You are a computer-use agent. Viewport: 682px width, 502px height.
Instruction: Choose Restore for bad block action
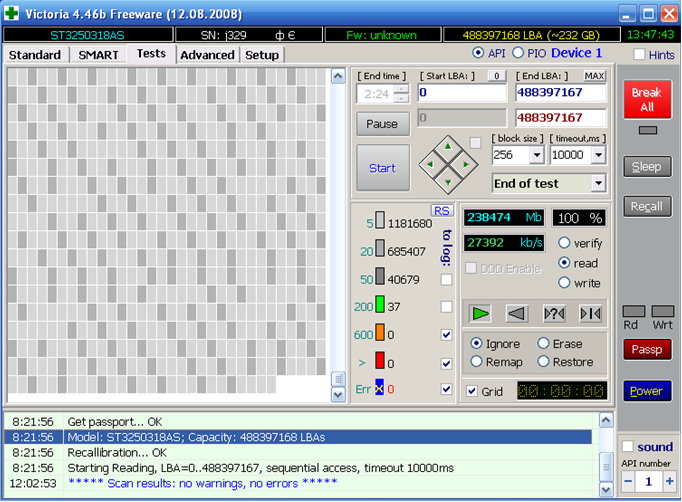543,361
